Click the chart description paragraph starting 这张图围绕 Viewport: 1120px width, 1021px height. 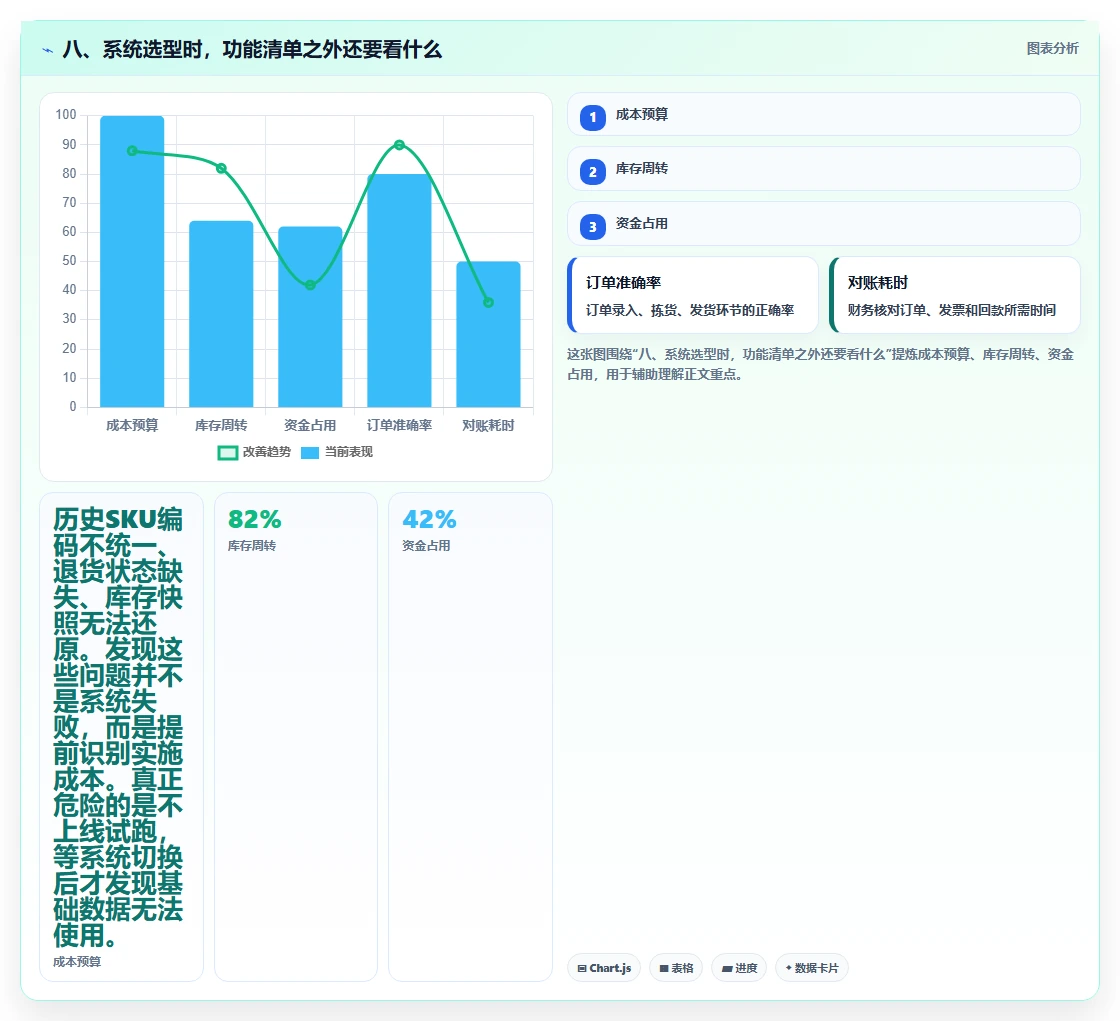click(x=821, y=364)
